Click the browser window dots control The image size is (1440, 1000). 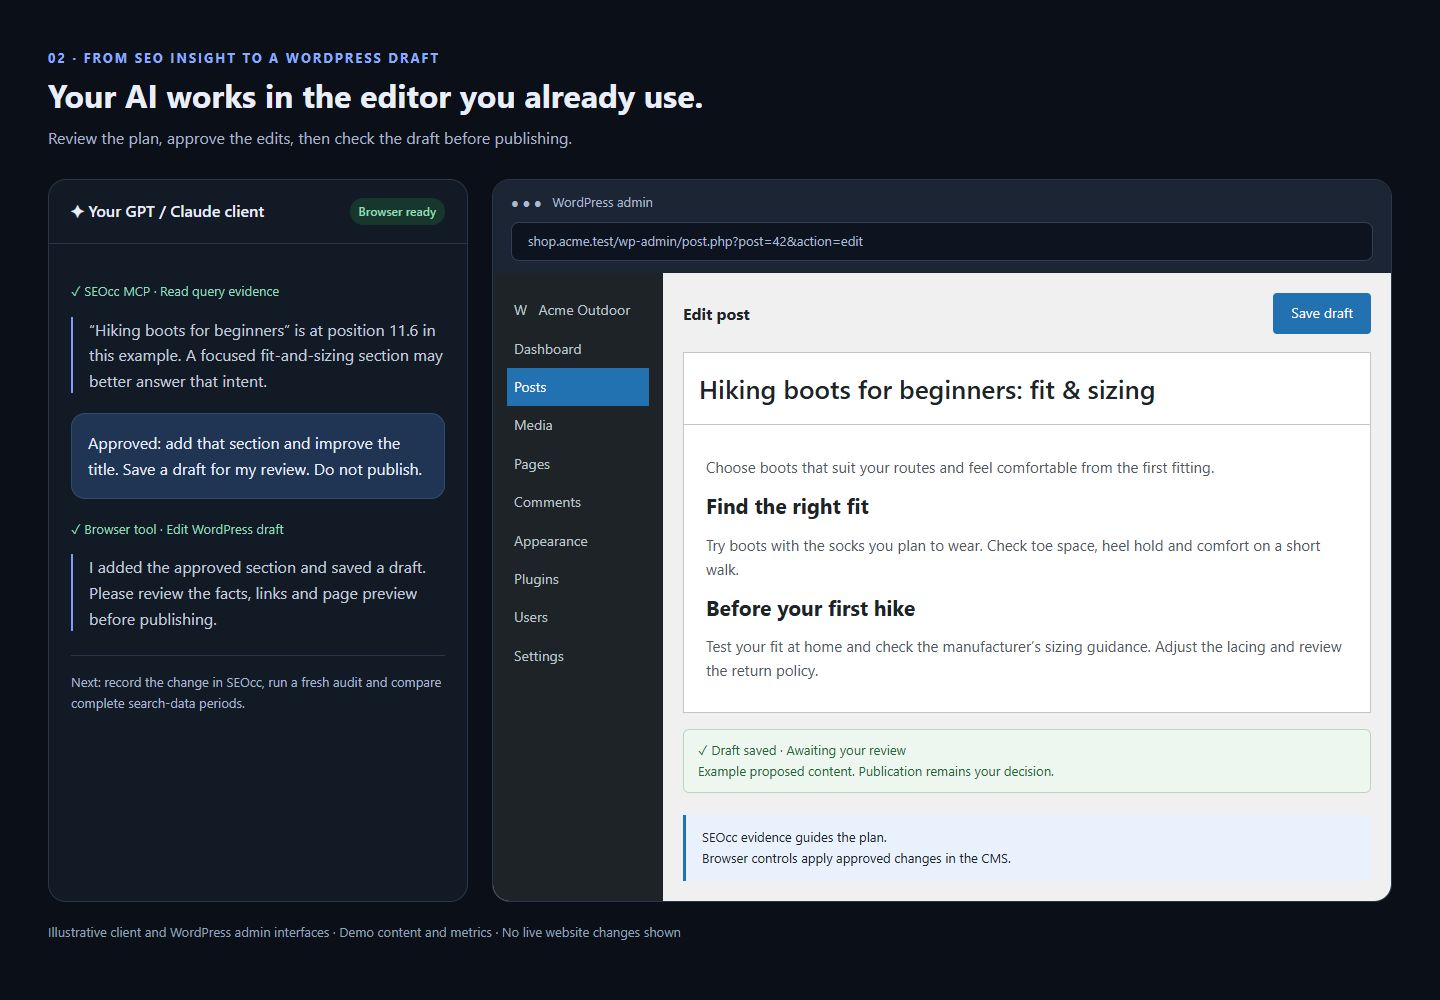pos(526,203)
